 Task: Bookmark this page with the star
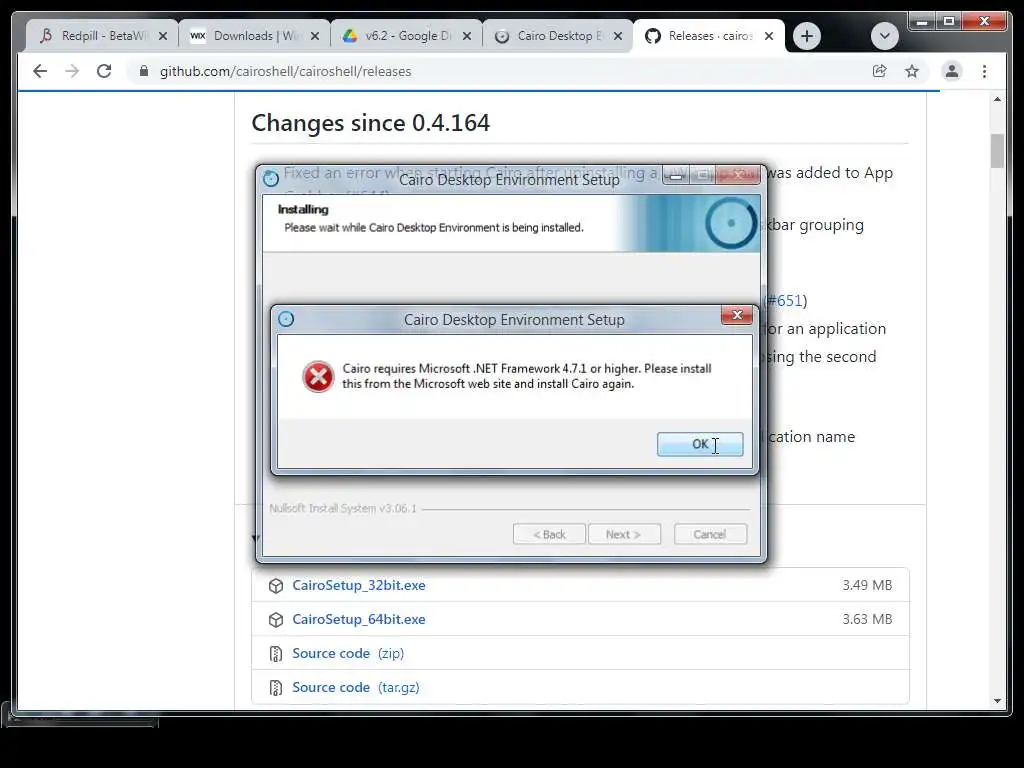coord(912,71)
